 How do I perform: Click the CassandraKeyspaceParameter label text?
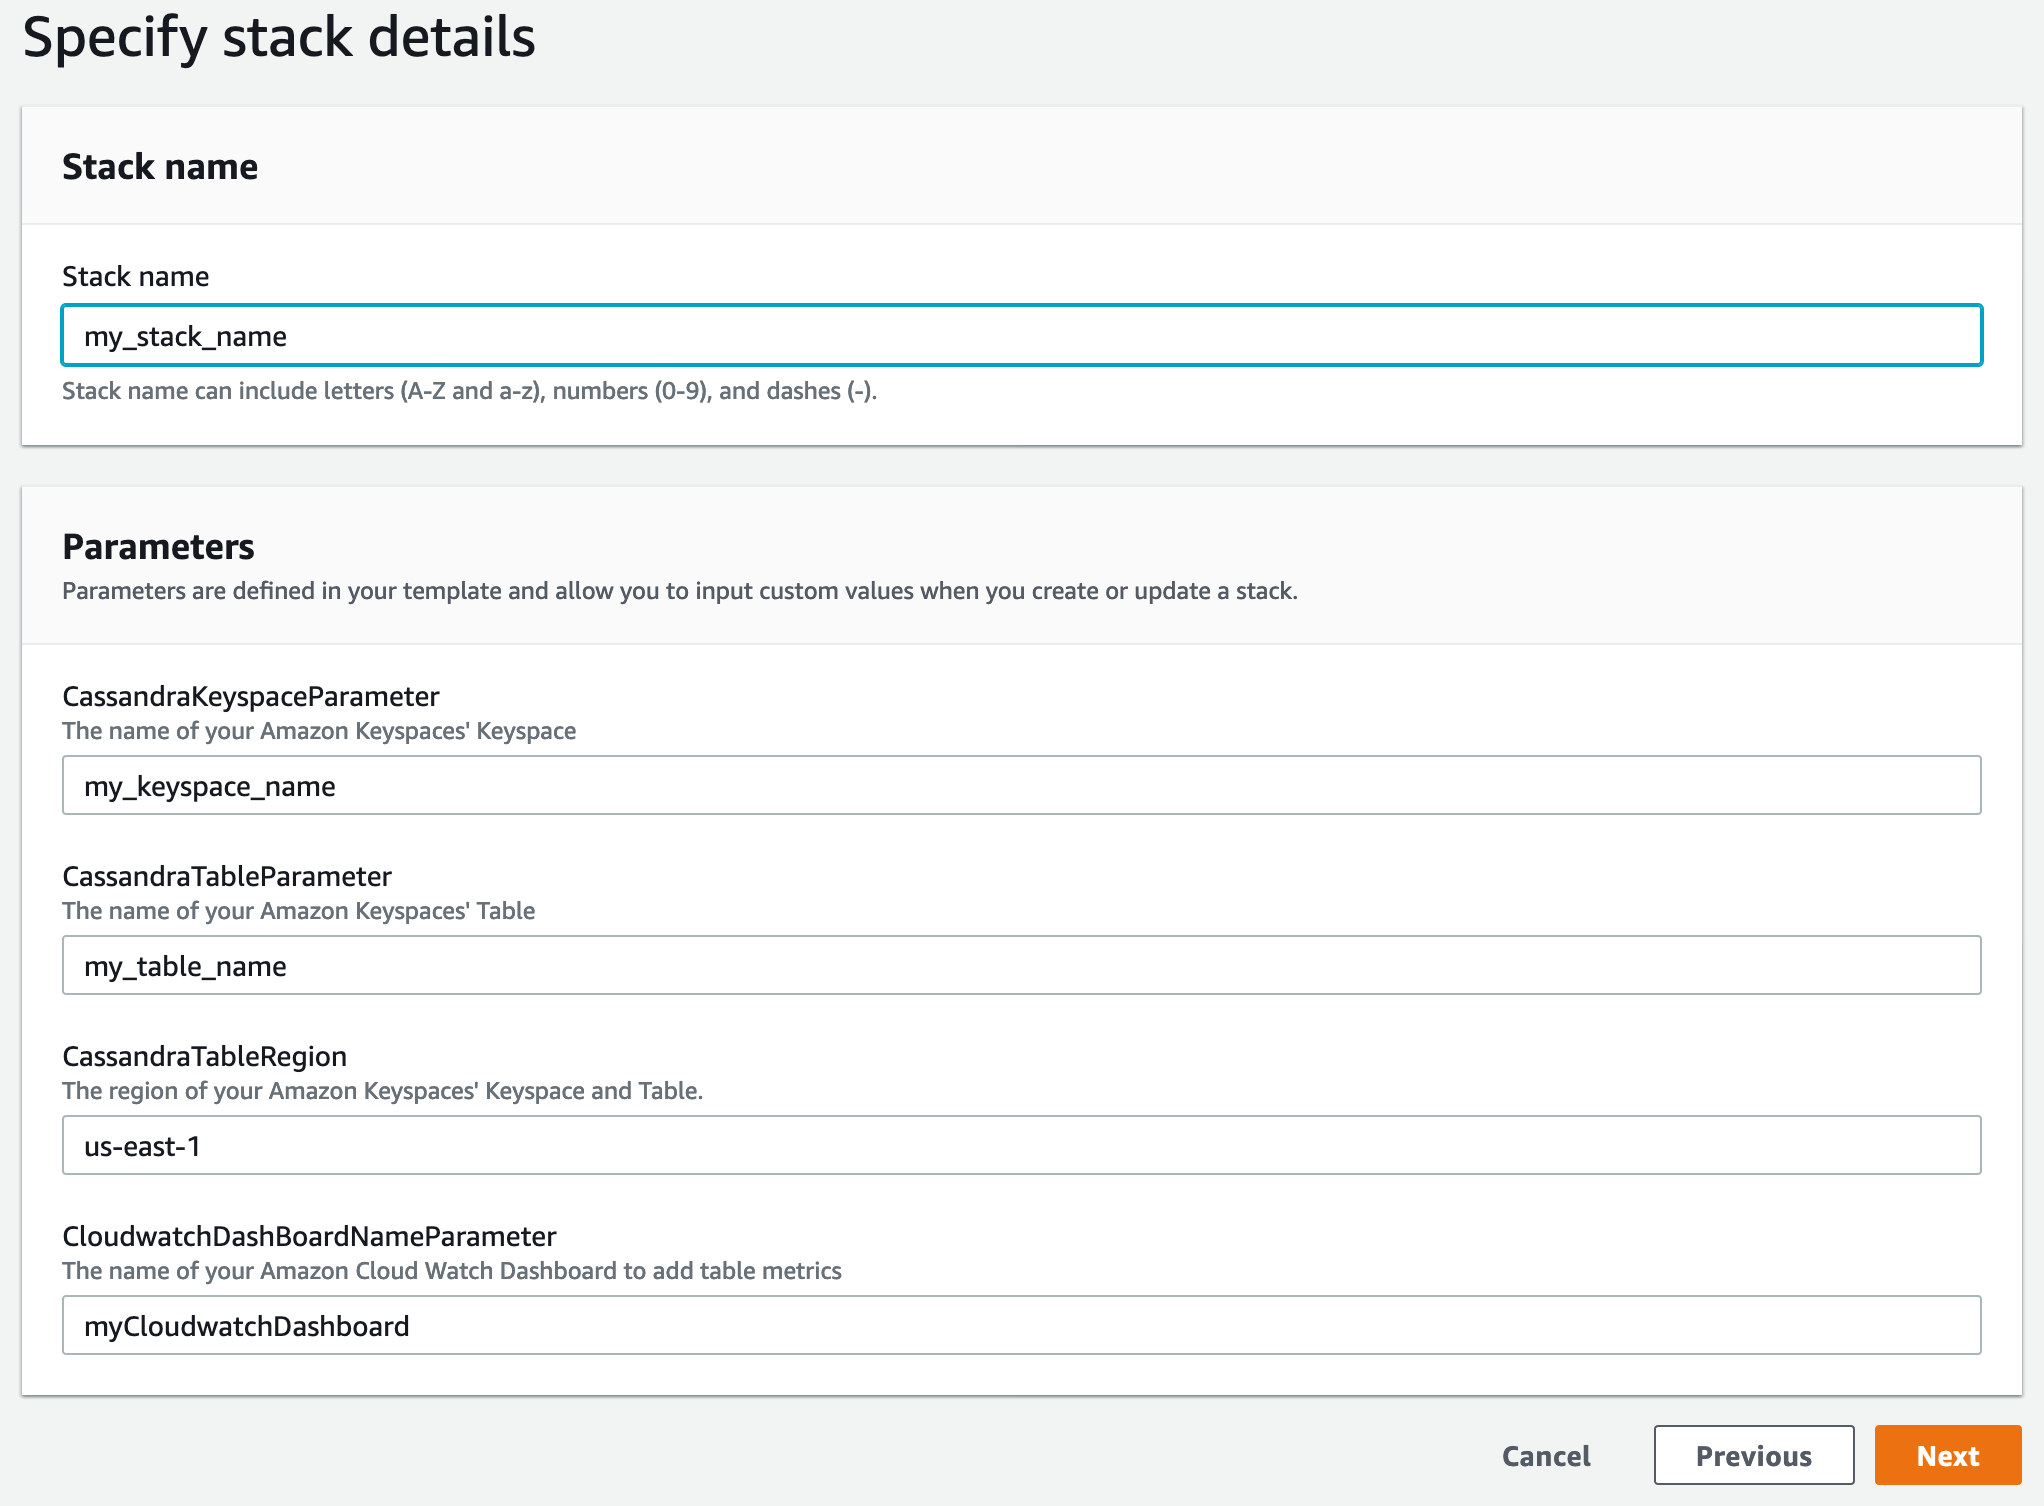click(251, 696)
